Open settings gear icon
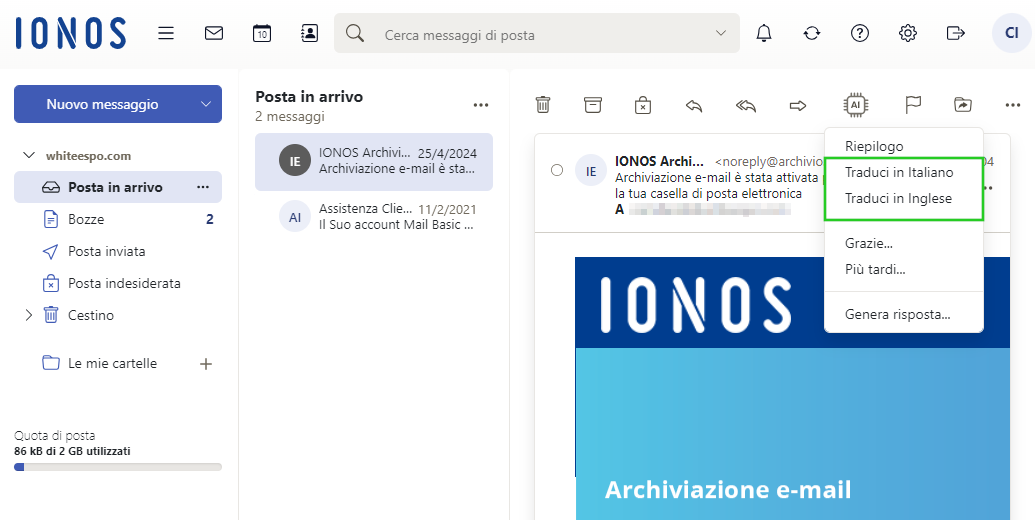Image resolution: width=1035 pixels, height=520 pixels. (x=908, y=33)
